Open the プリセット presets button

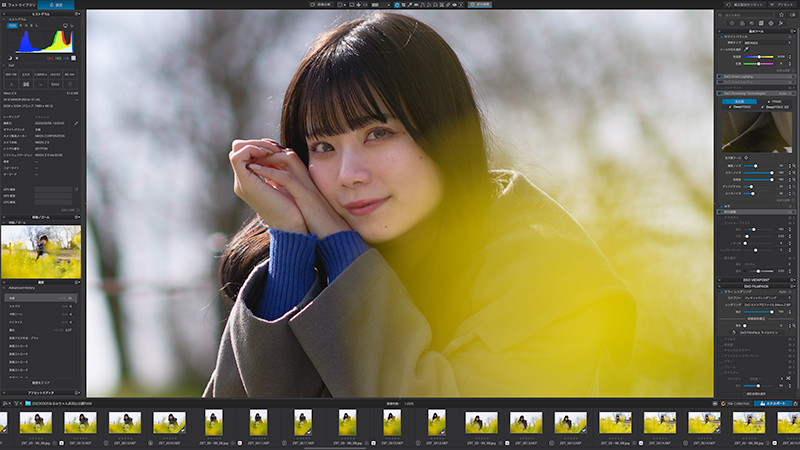click(x=783, y=5)
